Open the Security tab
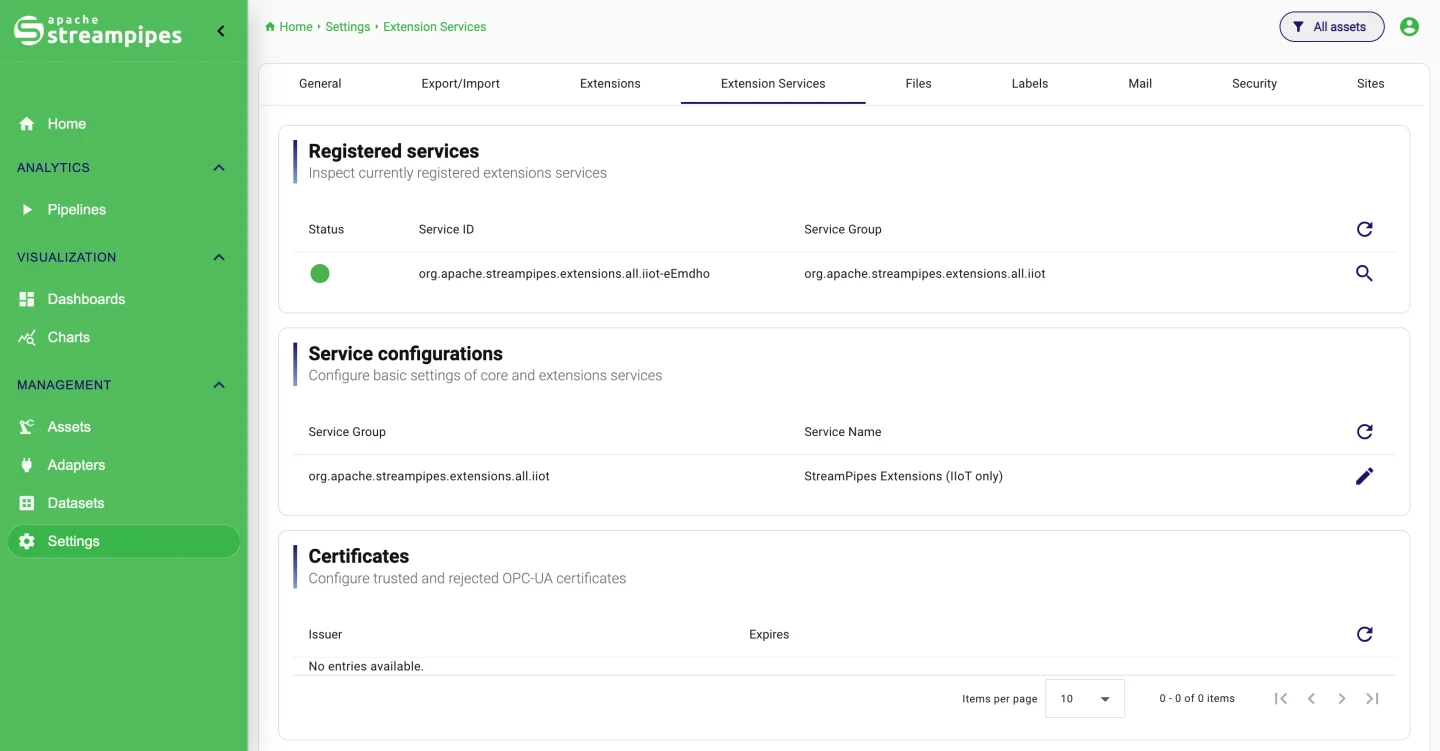The width and height of the screenshot is (1440, 751). tap(1254, 84)
